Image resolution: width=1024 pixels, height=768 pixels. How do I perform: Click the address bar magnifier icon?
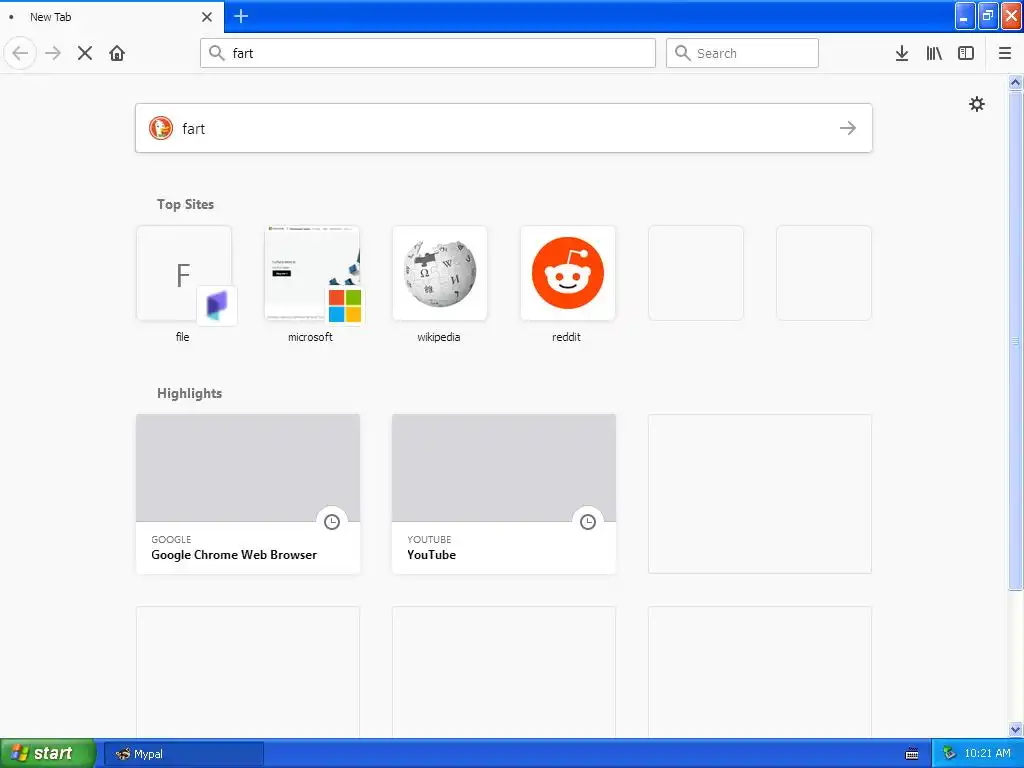(217, 53)
